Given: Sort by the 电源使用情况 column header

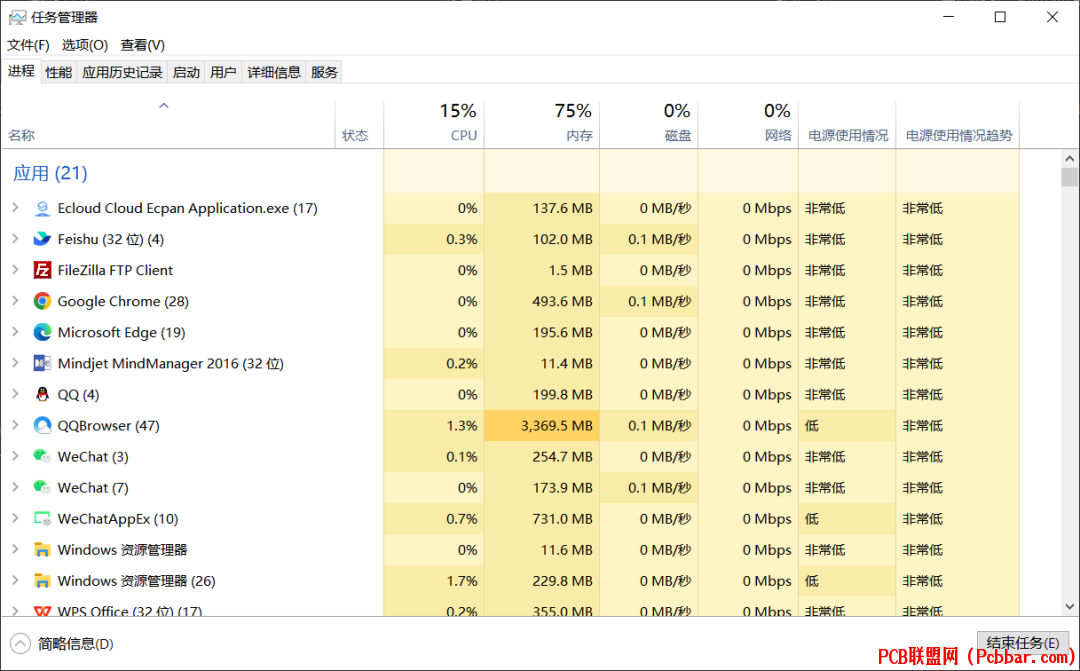Looking at the screenshot, I should 847,124.
